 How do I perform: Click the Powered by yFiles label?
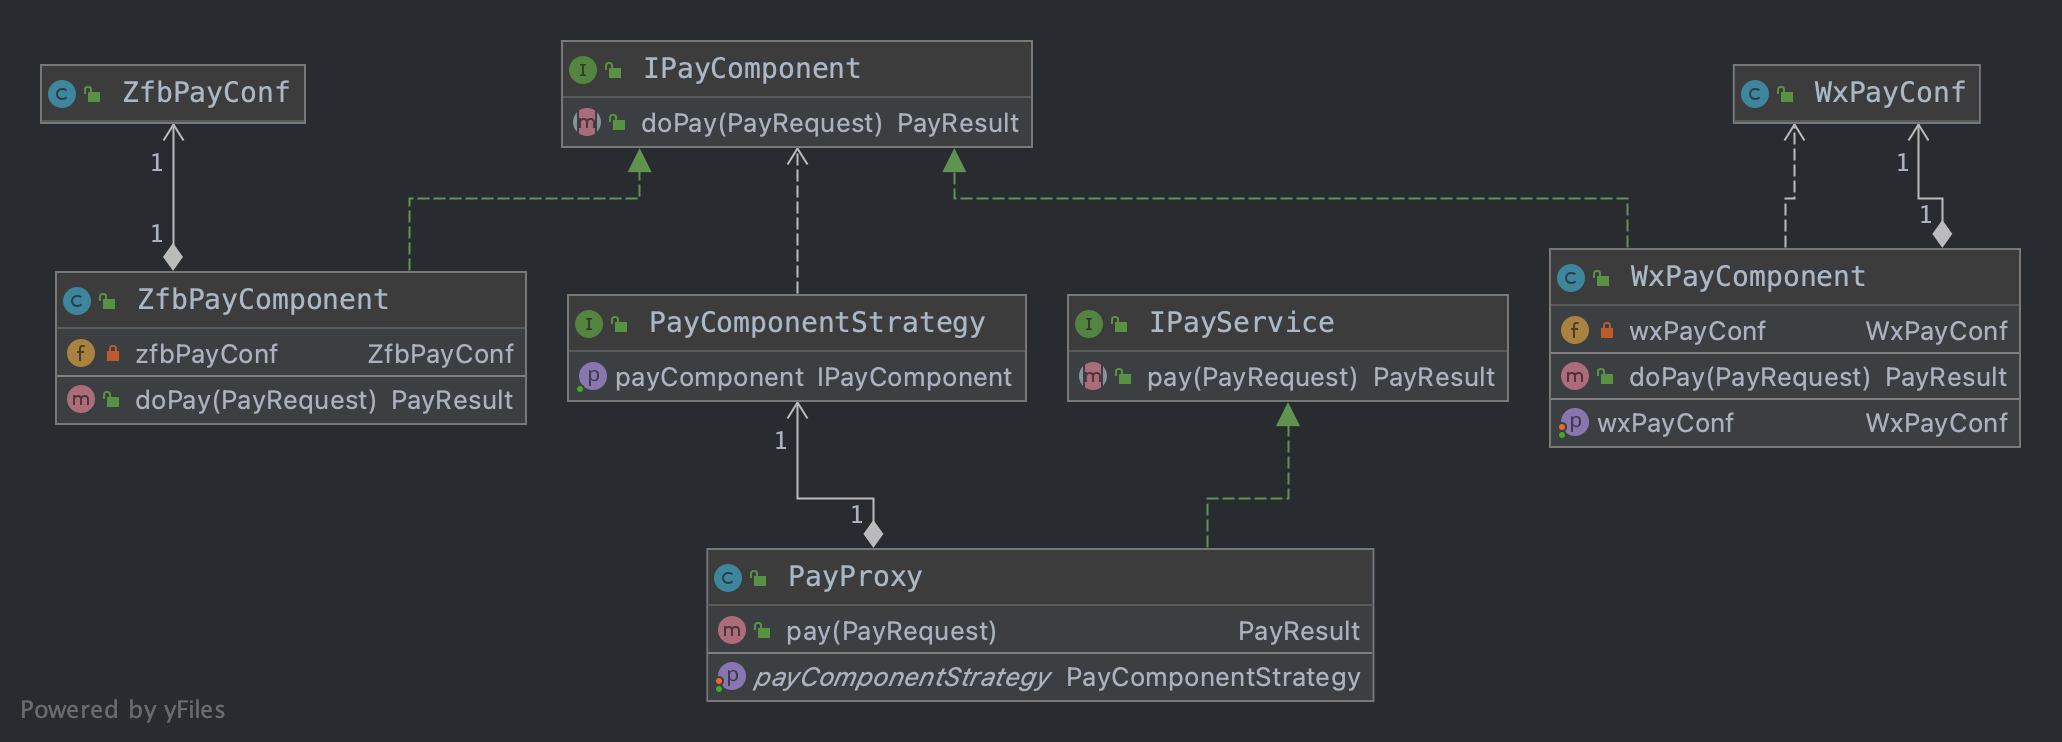pos(123,710)
